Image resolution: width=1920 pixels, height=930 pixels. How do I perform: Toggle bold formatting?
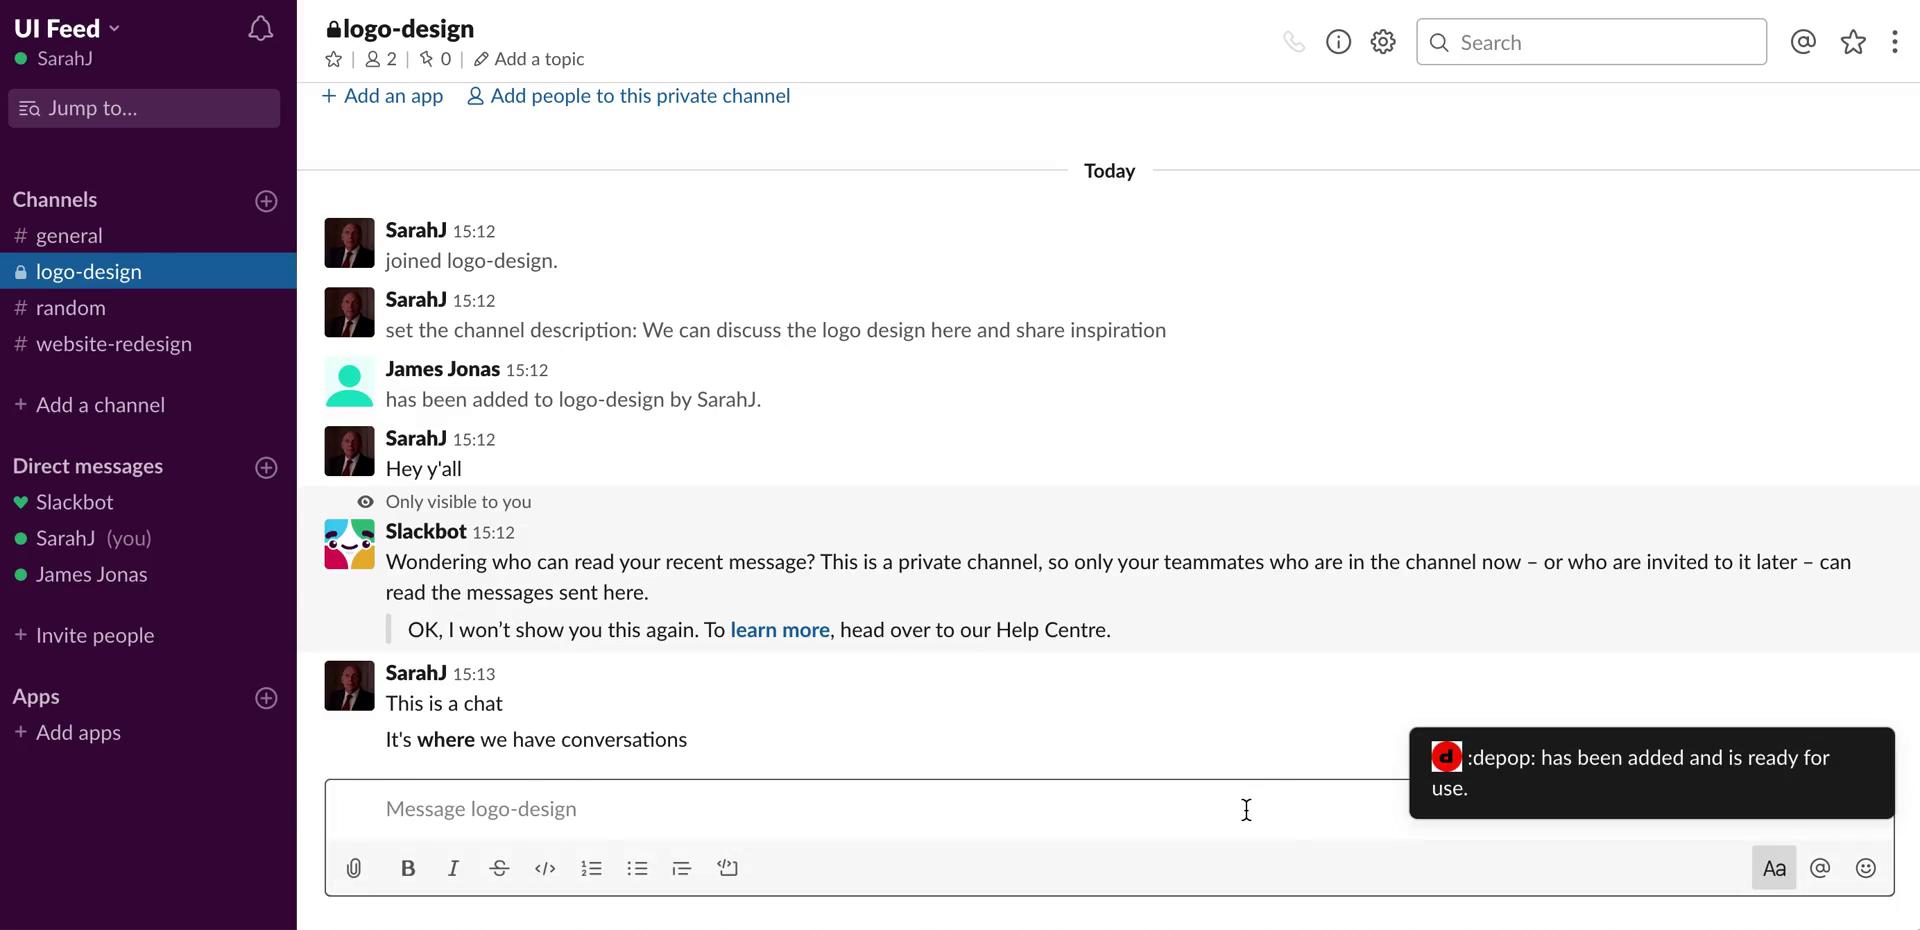coord(408,868)
